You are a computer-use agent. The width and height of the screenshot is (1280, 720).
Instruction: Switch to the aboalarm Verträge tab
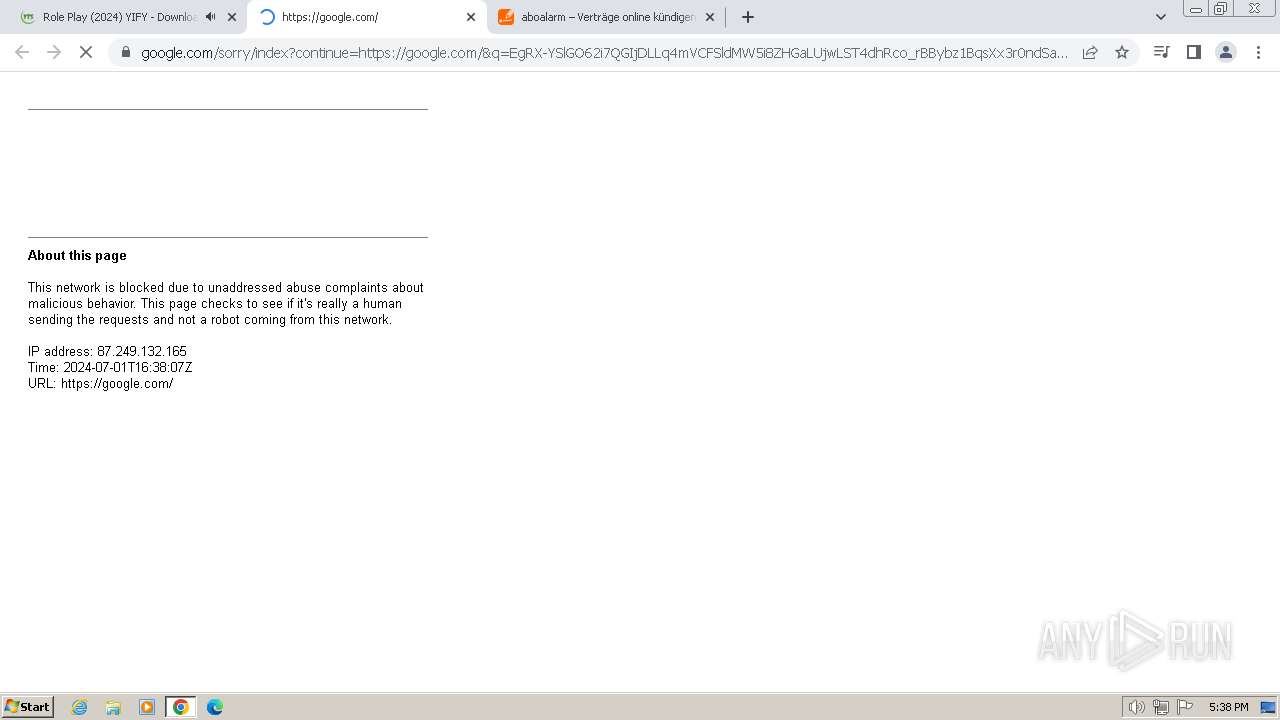tap(606, 17)
